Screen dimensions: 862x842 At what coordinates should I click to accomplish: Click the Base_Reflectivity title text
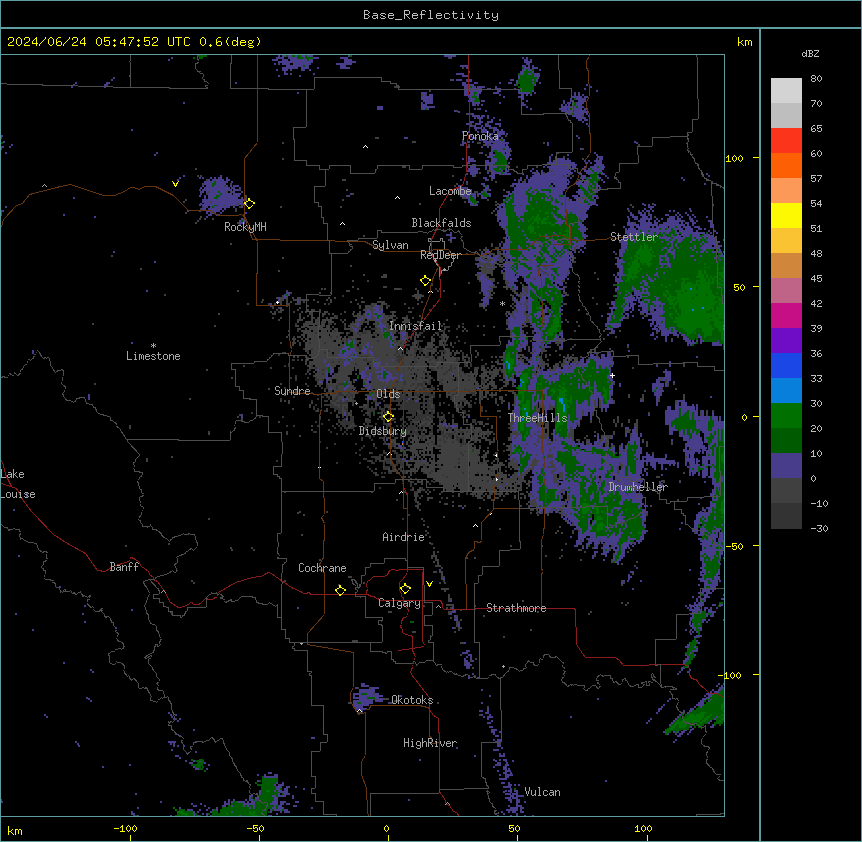point(431,15)
